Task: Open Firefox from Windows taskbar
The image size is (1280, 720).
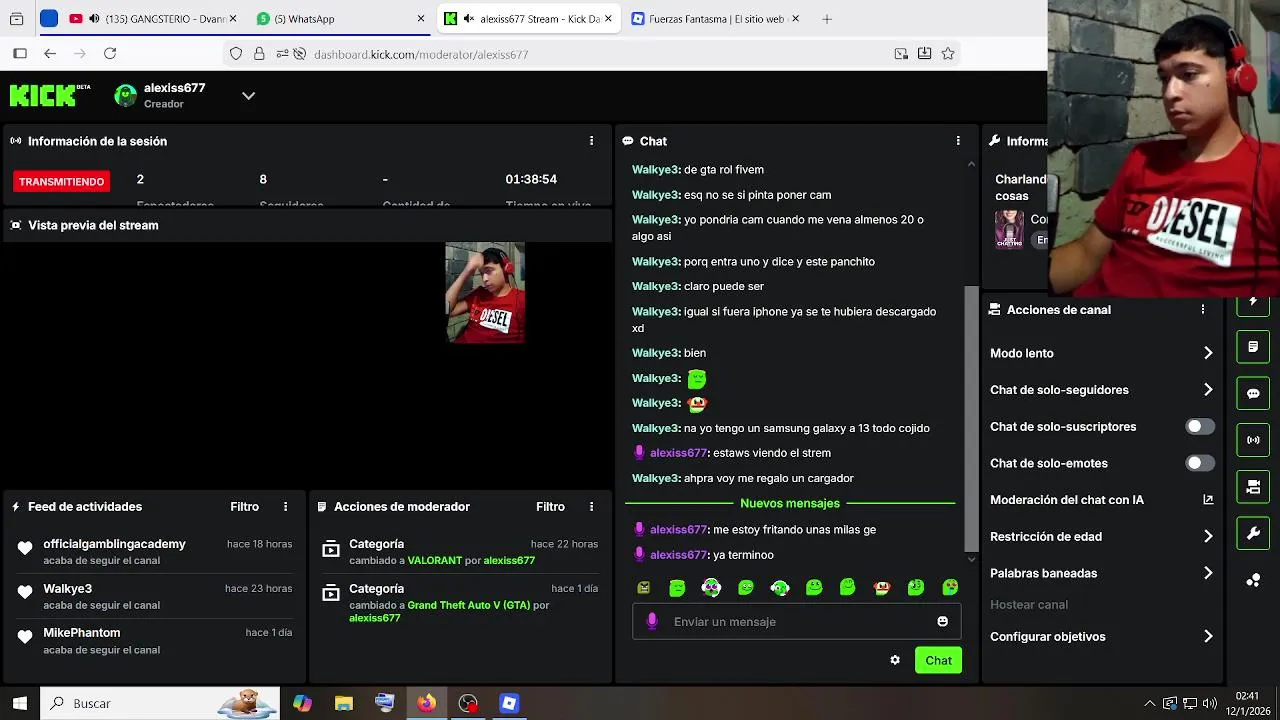Action: pyautogui.click(x=426, y=703)
